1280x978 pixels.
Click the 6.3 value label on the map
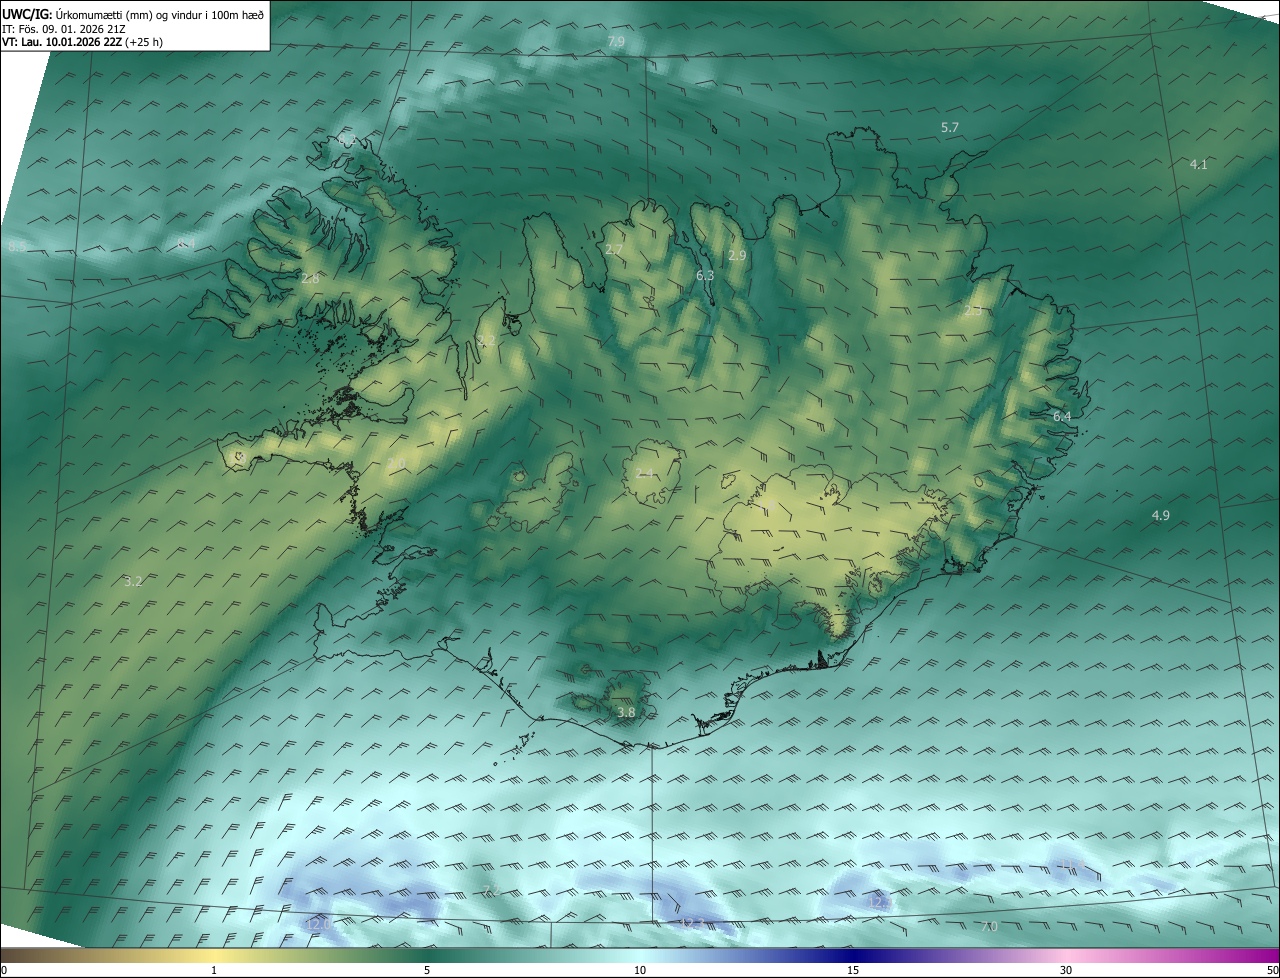click(705, 275)
